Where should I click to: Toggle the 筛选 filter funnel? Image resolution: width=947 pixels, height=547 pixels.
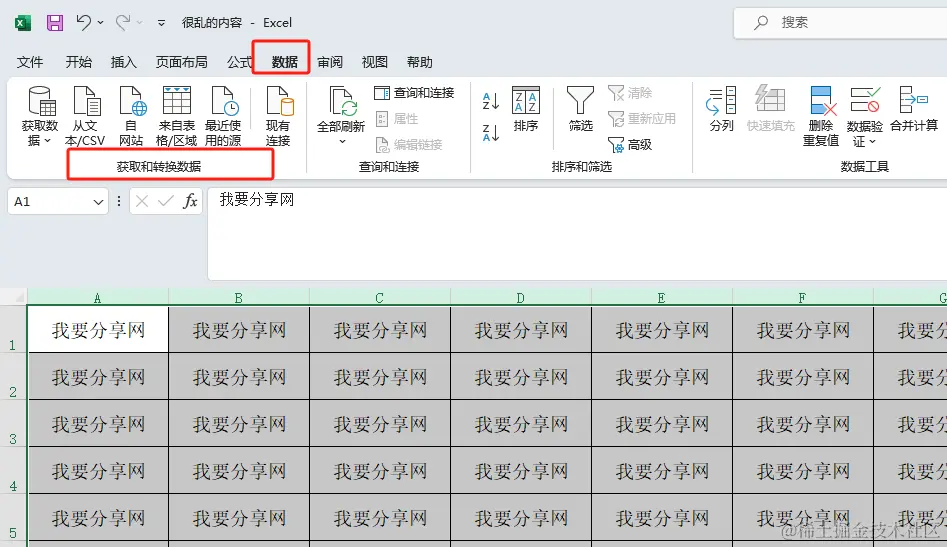(580, 109)
